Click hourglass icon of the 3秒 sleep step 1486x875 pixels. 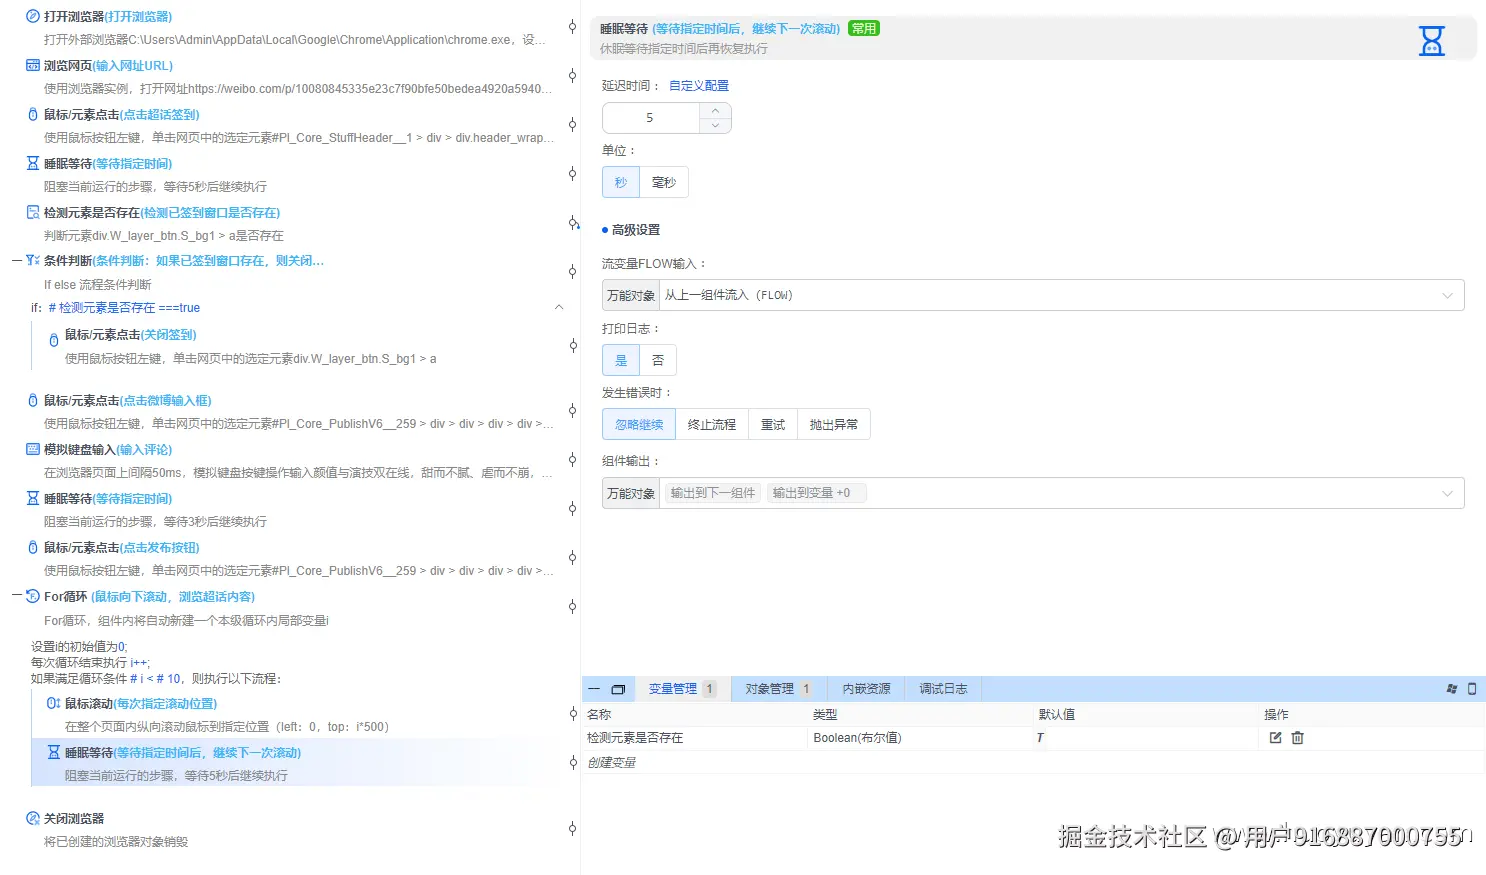pyautogui.click(x=33, y=499)
